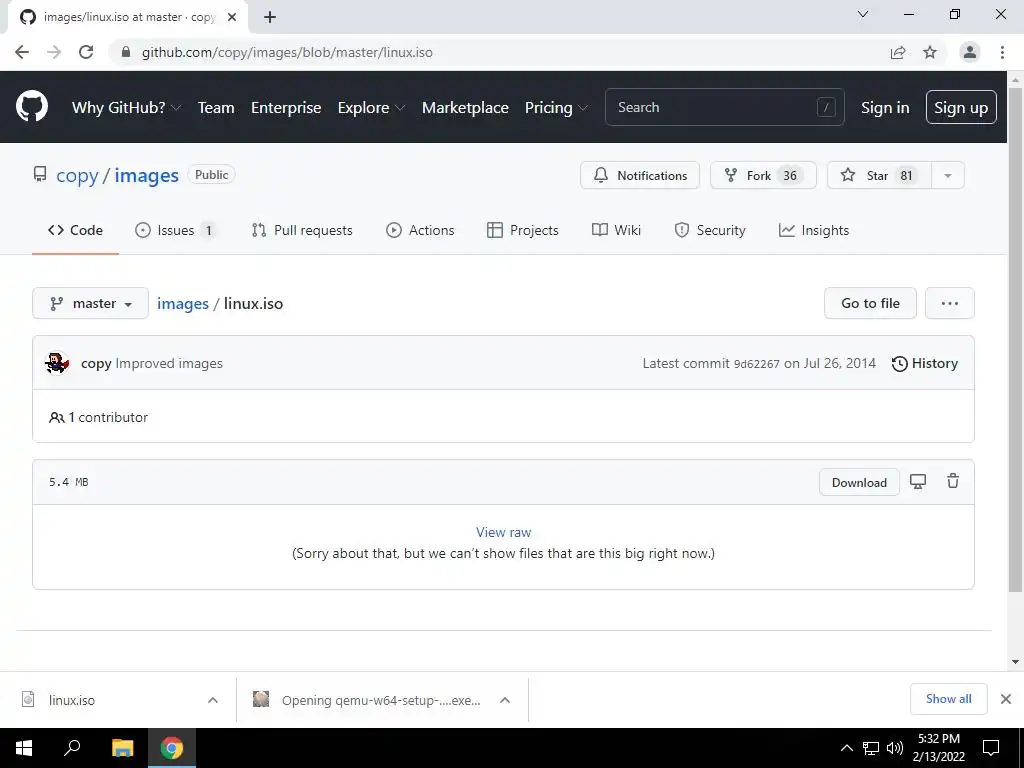Fork the repository

(x=763, y=175)
